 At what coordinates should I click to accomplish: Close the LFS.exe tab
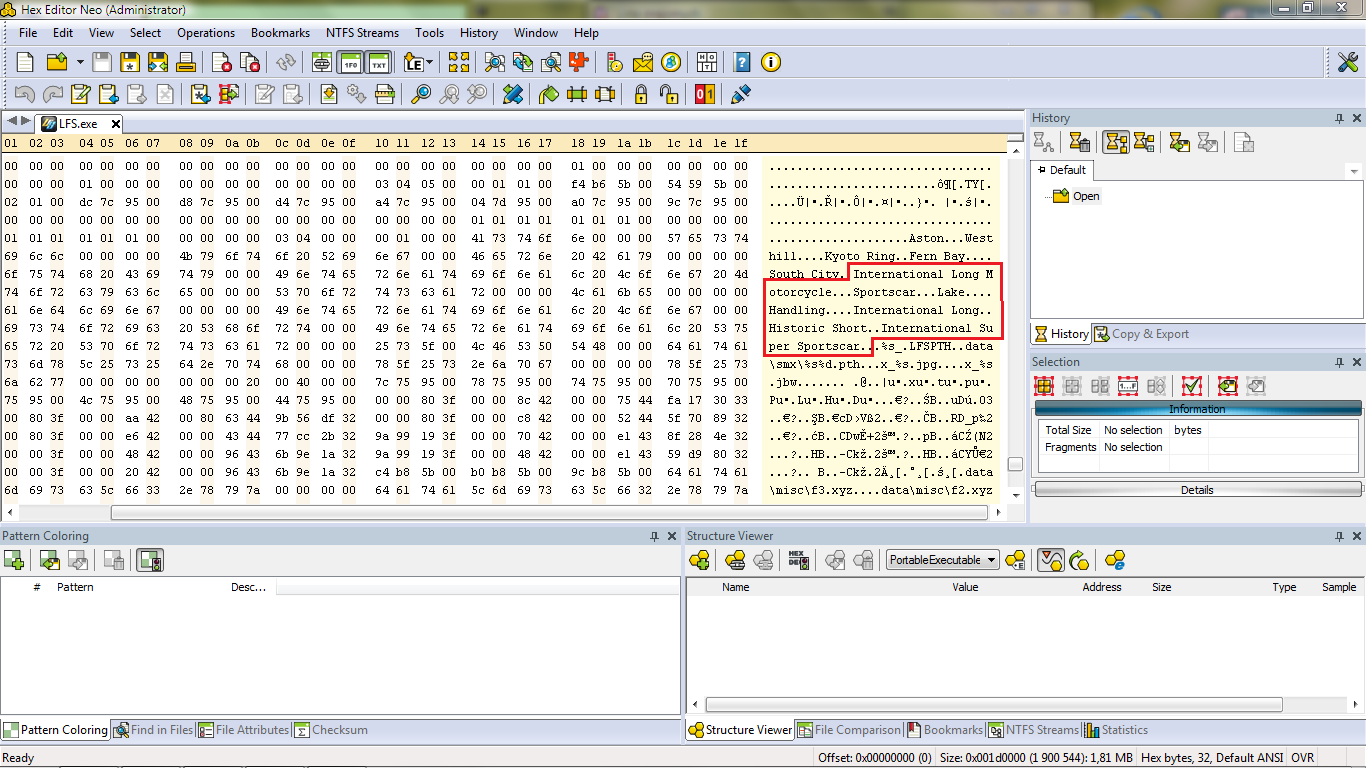click(115, 124)
